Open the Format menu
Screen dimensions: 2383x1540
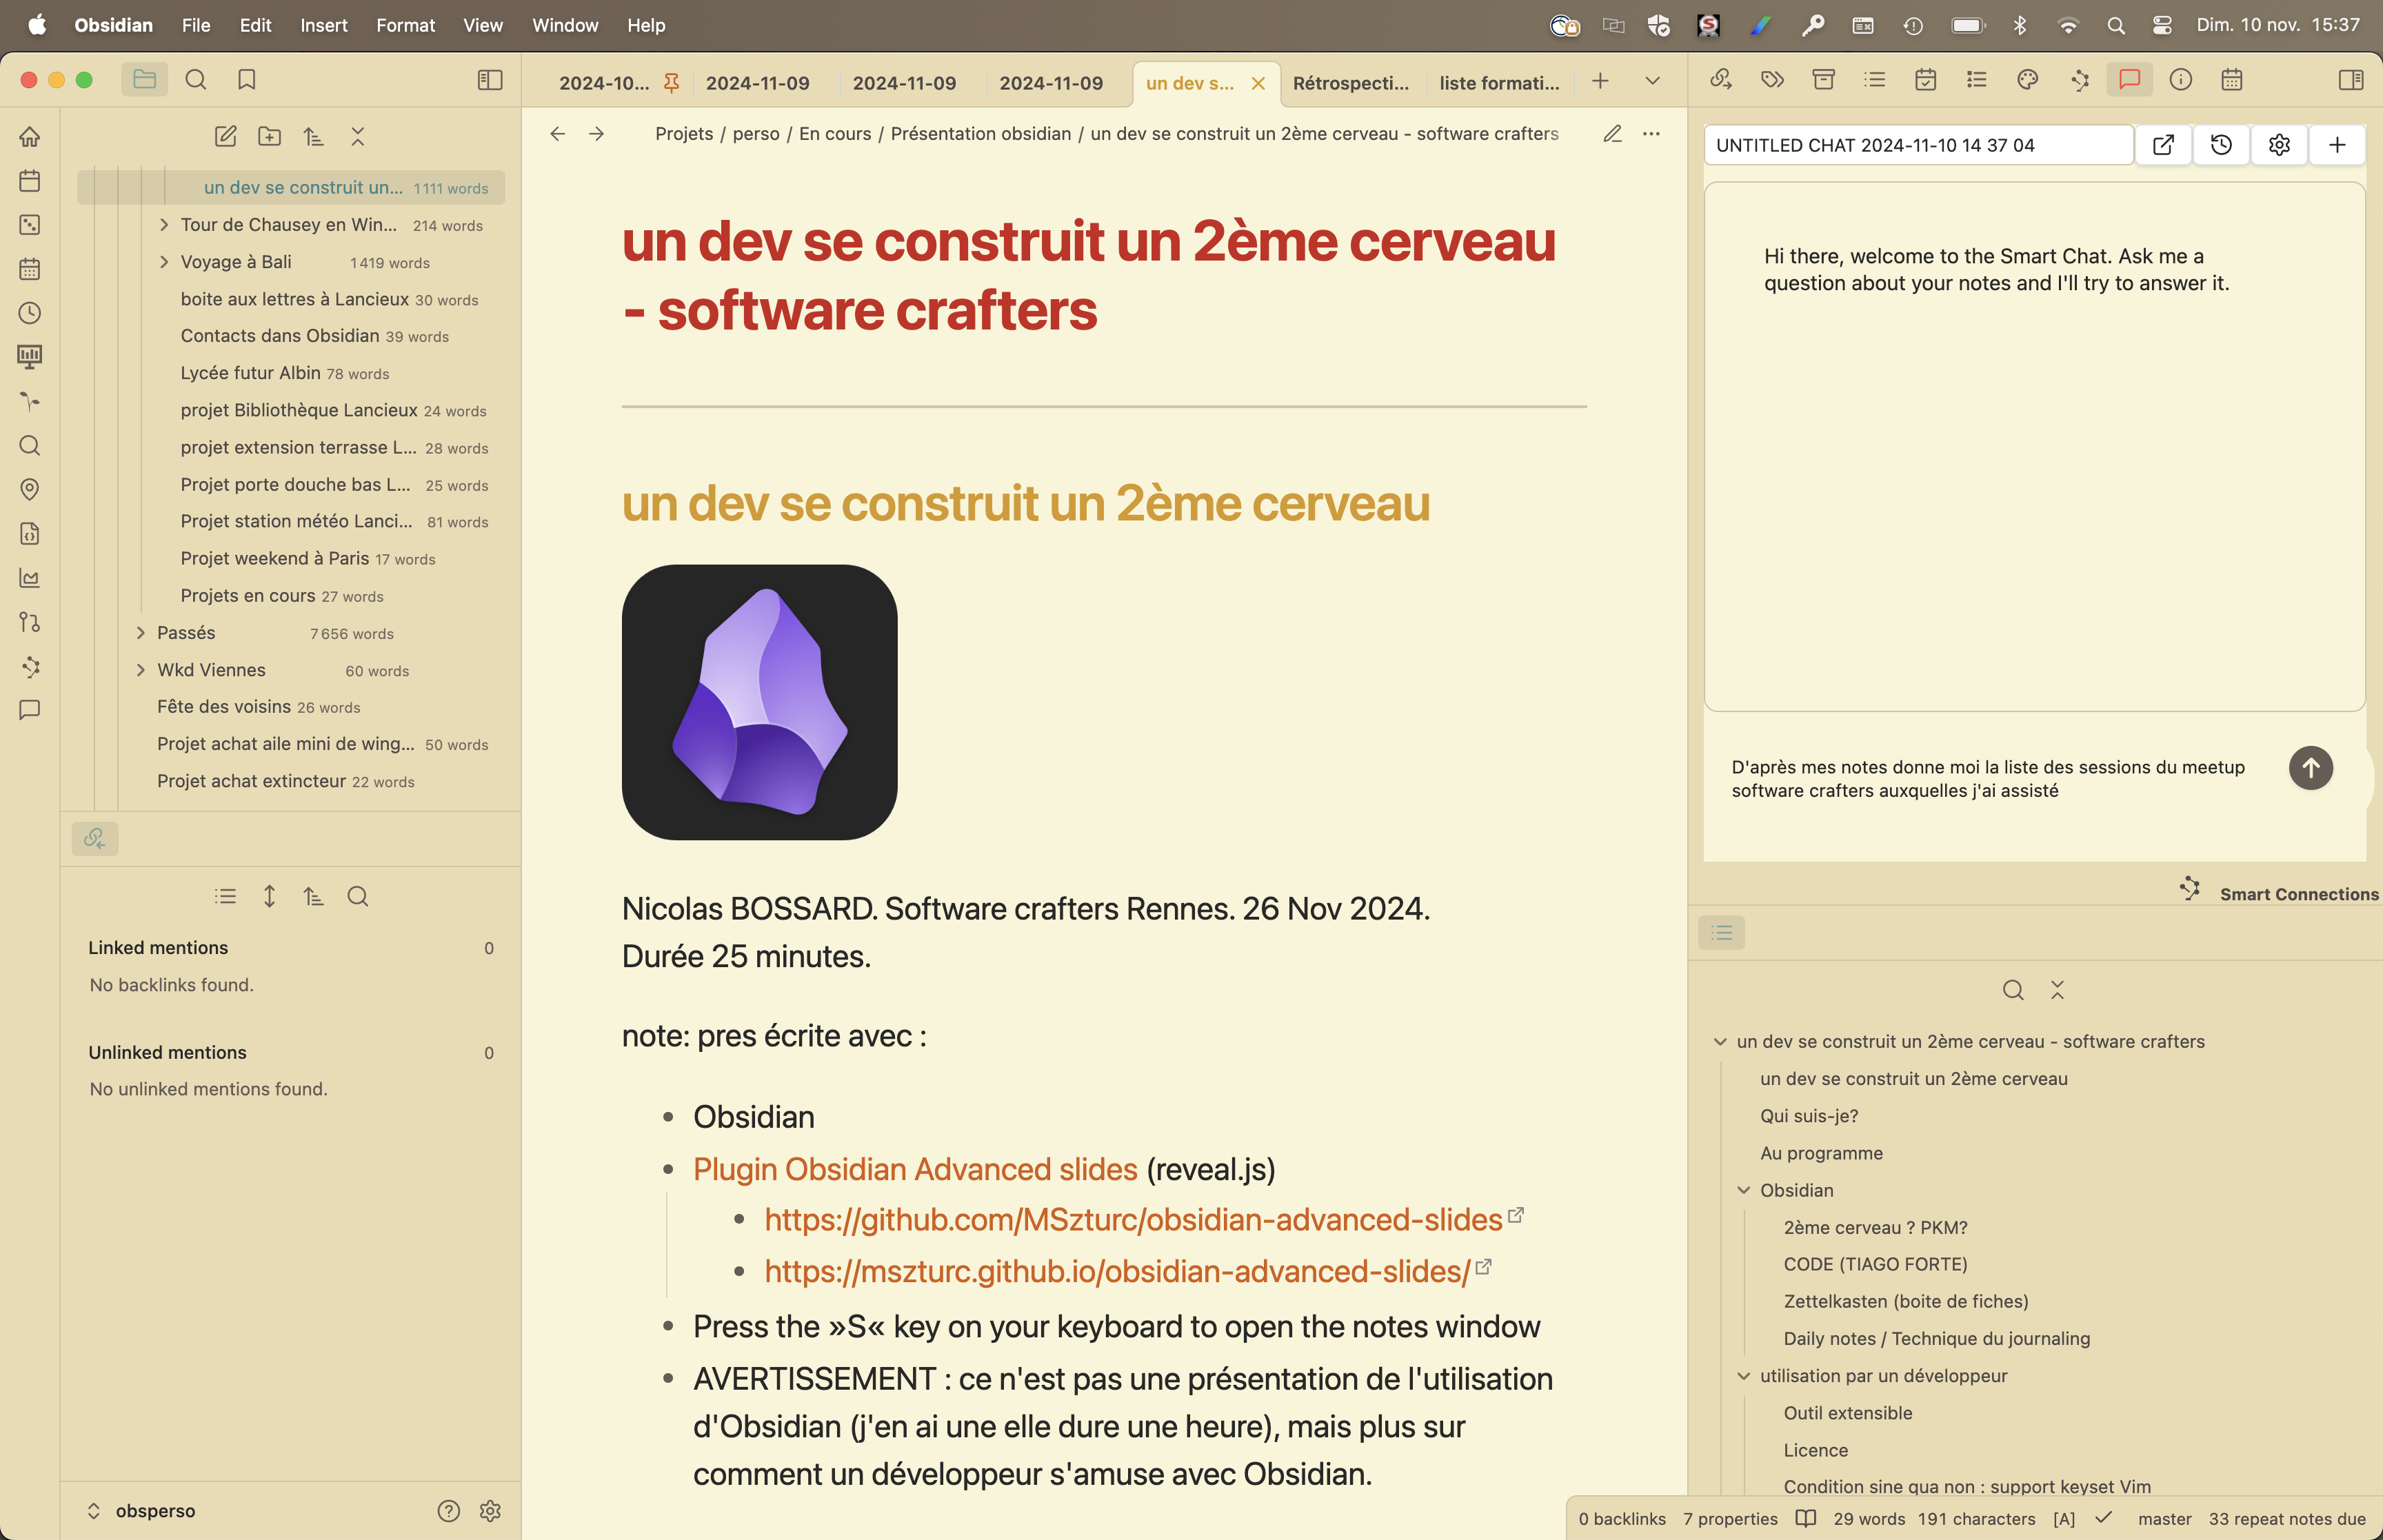pyautogui.click(x=405, y=25)
